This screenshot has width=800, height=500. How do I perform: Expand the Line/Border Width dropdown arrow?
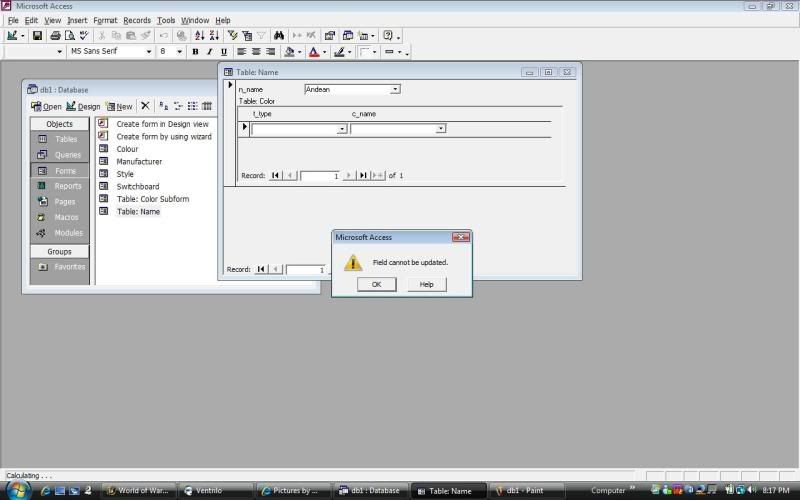point(399,52)
